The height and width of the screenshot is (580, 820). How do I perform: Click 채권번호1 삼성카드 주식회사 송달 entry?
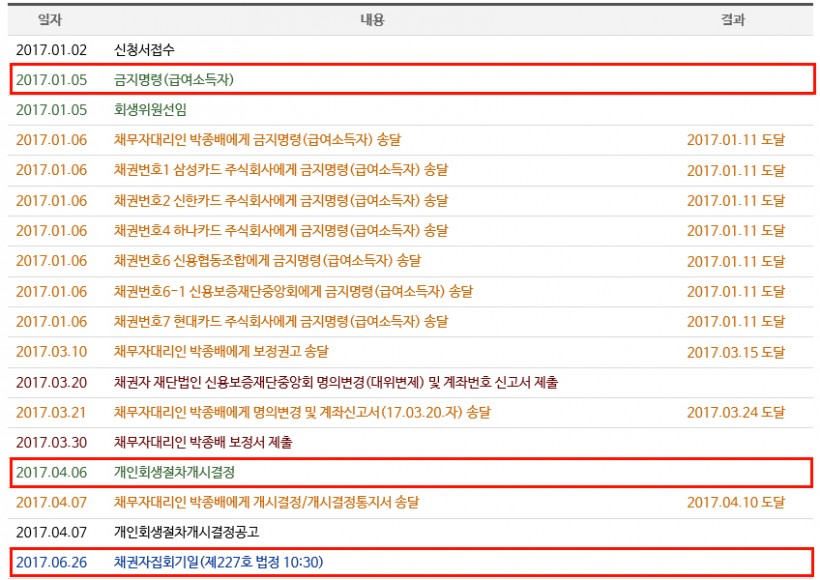(x=281, y=170)
